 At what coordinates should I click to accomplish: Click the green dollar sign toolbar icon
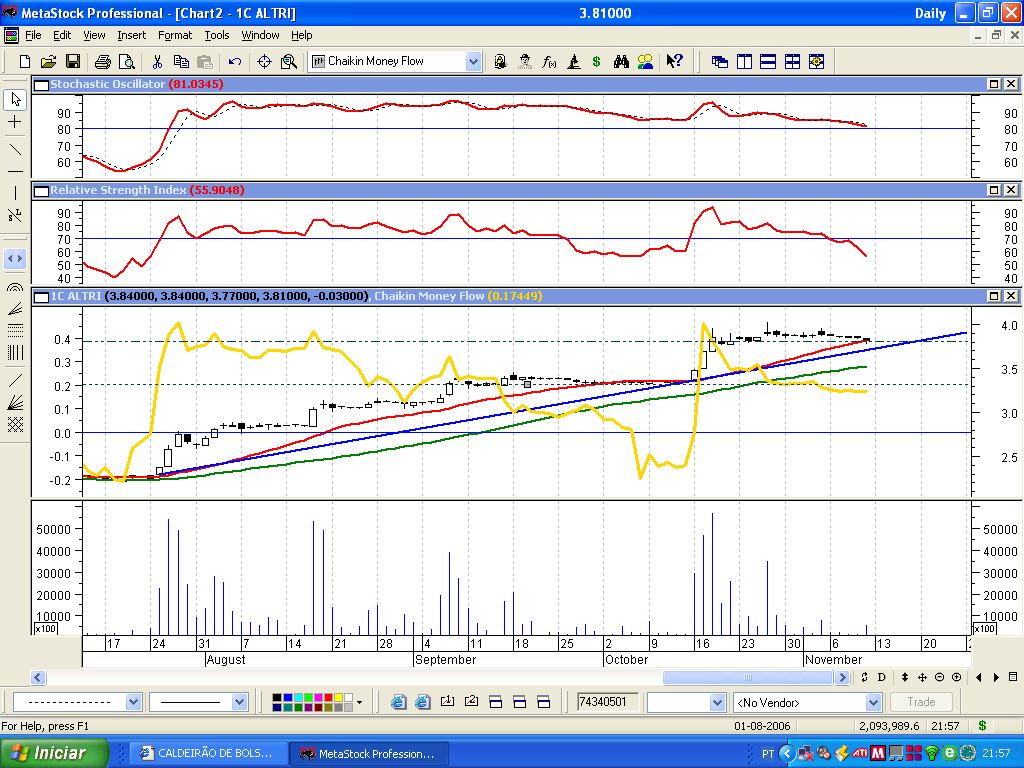596,61
